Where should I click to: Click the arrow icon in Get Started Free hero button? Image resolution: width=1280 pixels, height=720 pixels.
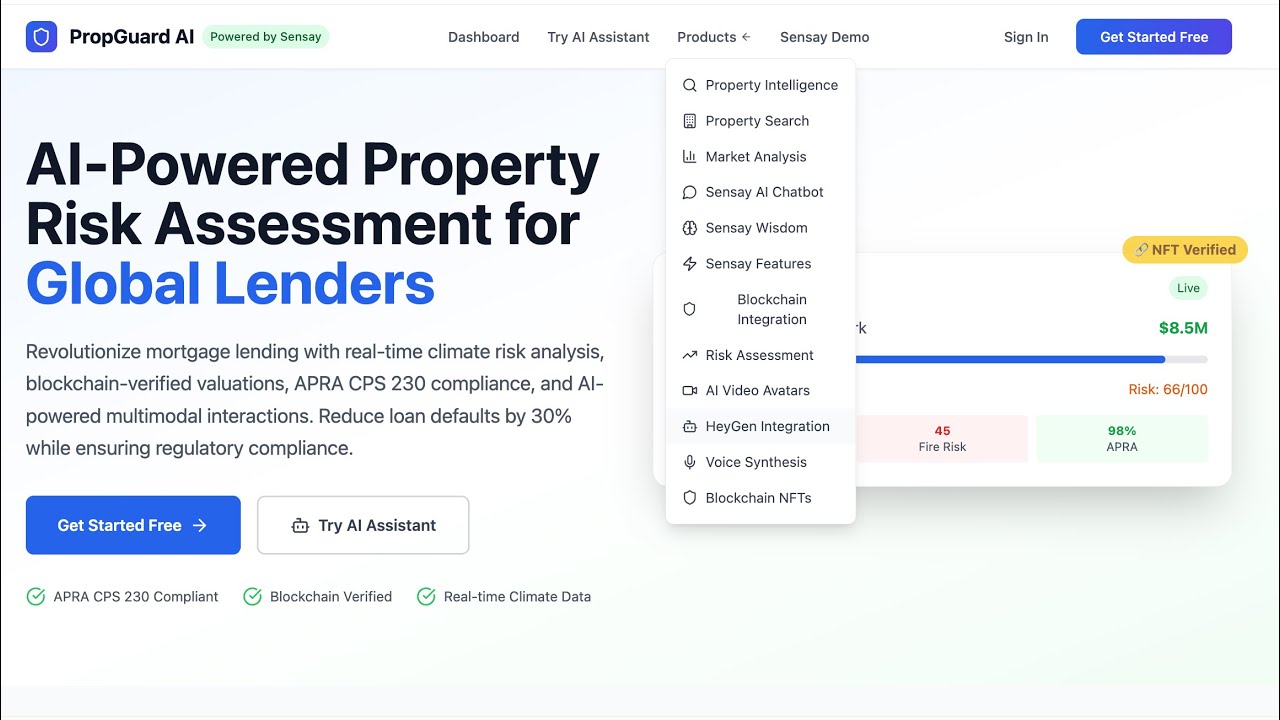pyautogui.click(x=200, y=525)
